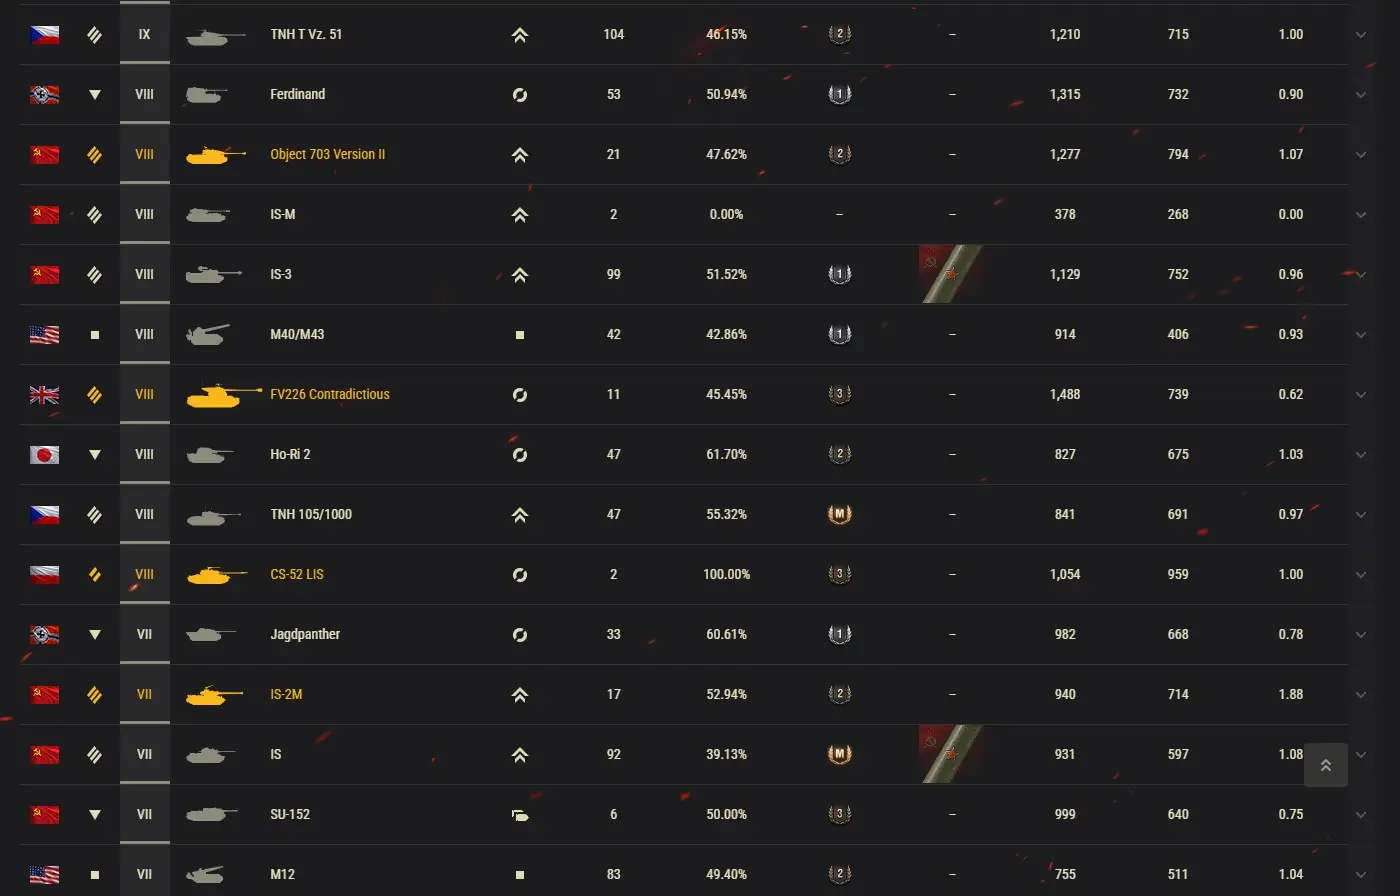Click the IS-3 Soviet medal ribbon thumbnail
This screenshot has height=896, width=1400.
tap(951, 274)
